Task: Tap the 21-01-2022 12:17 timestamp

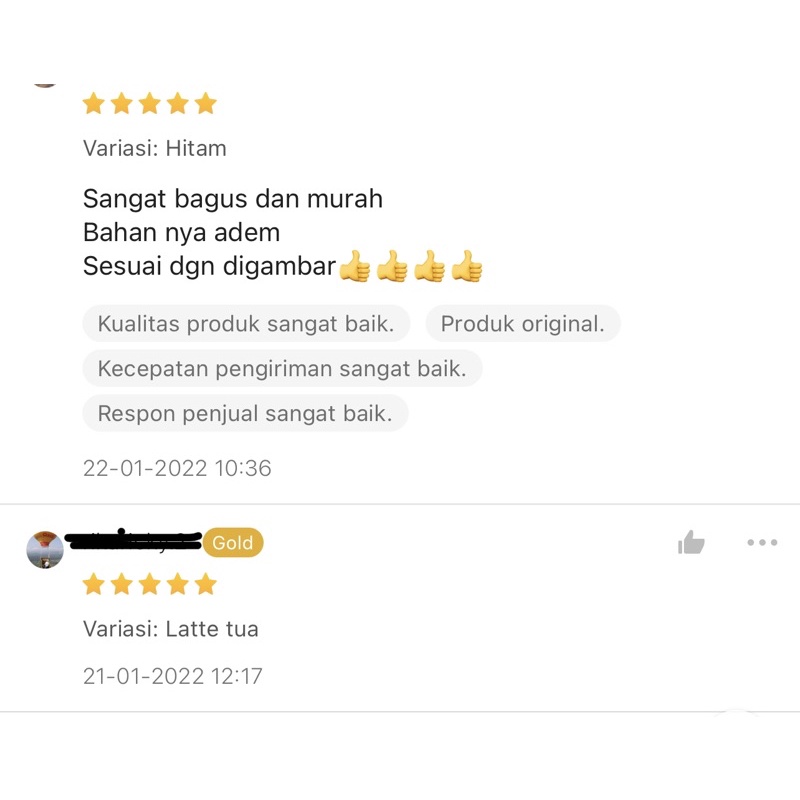Action: (172, 676)
